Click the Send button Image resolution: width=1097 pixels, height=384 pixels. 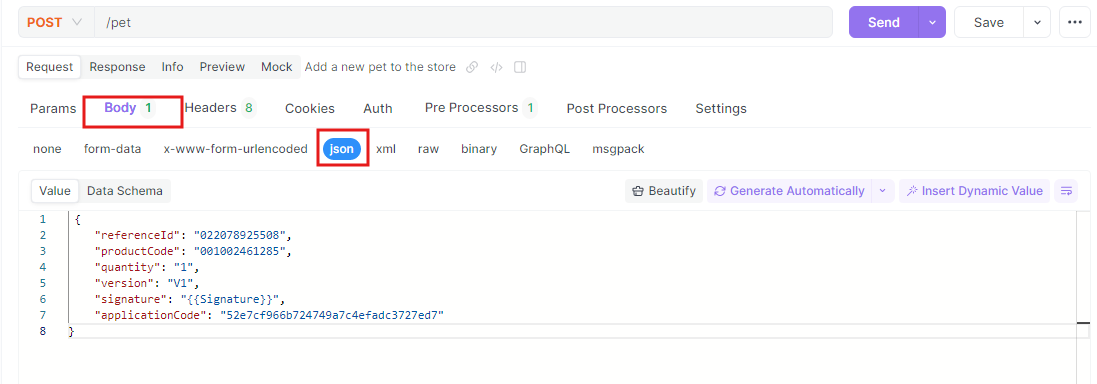(884, 22)
